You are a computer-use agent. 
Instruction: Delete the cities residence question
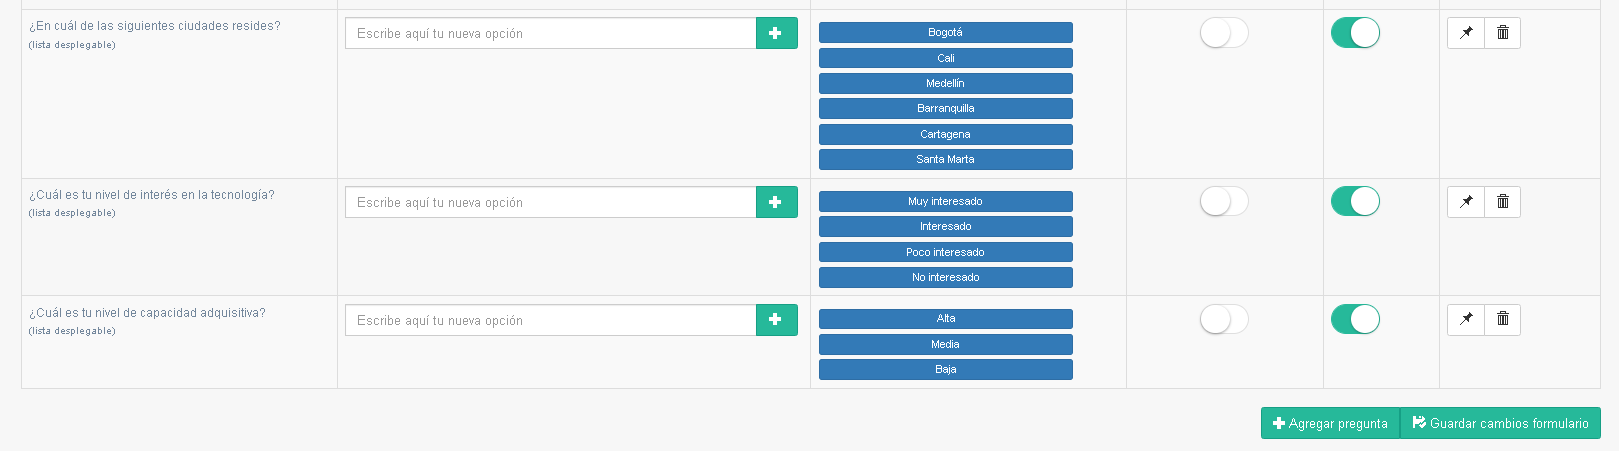tap(1503, 33)
